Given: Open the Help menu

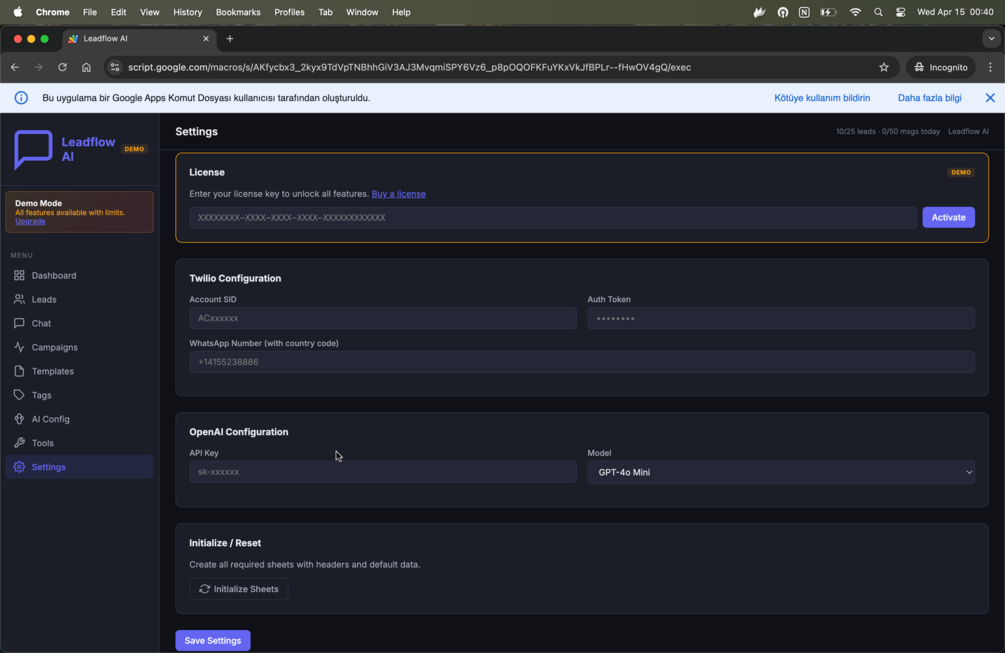Looking at the screenshot, I should [401, 12].
